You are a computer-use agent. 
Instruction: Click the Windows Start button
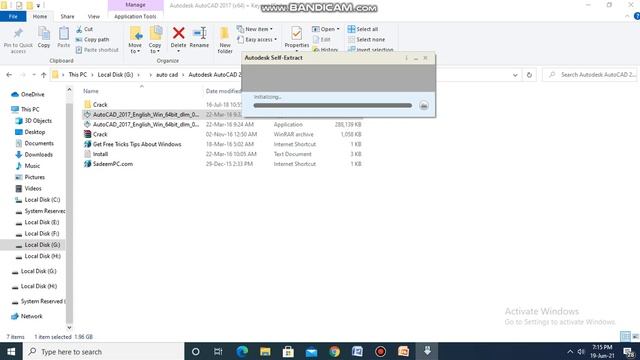point(11,351)
